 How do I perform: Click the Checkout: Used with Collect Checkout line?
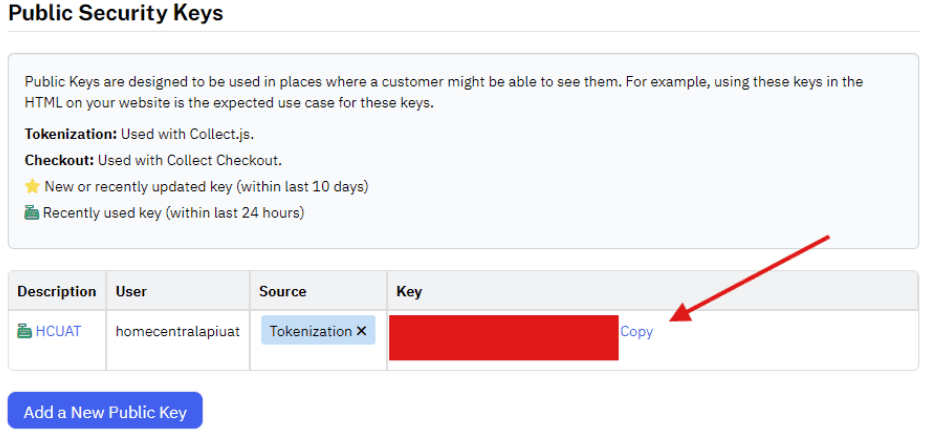[x=153, y=160]
